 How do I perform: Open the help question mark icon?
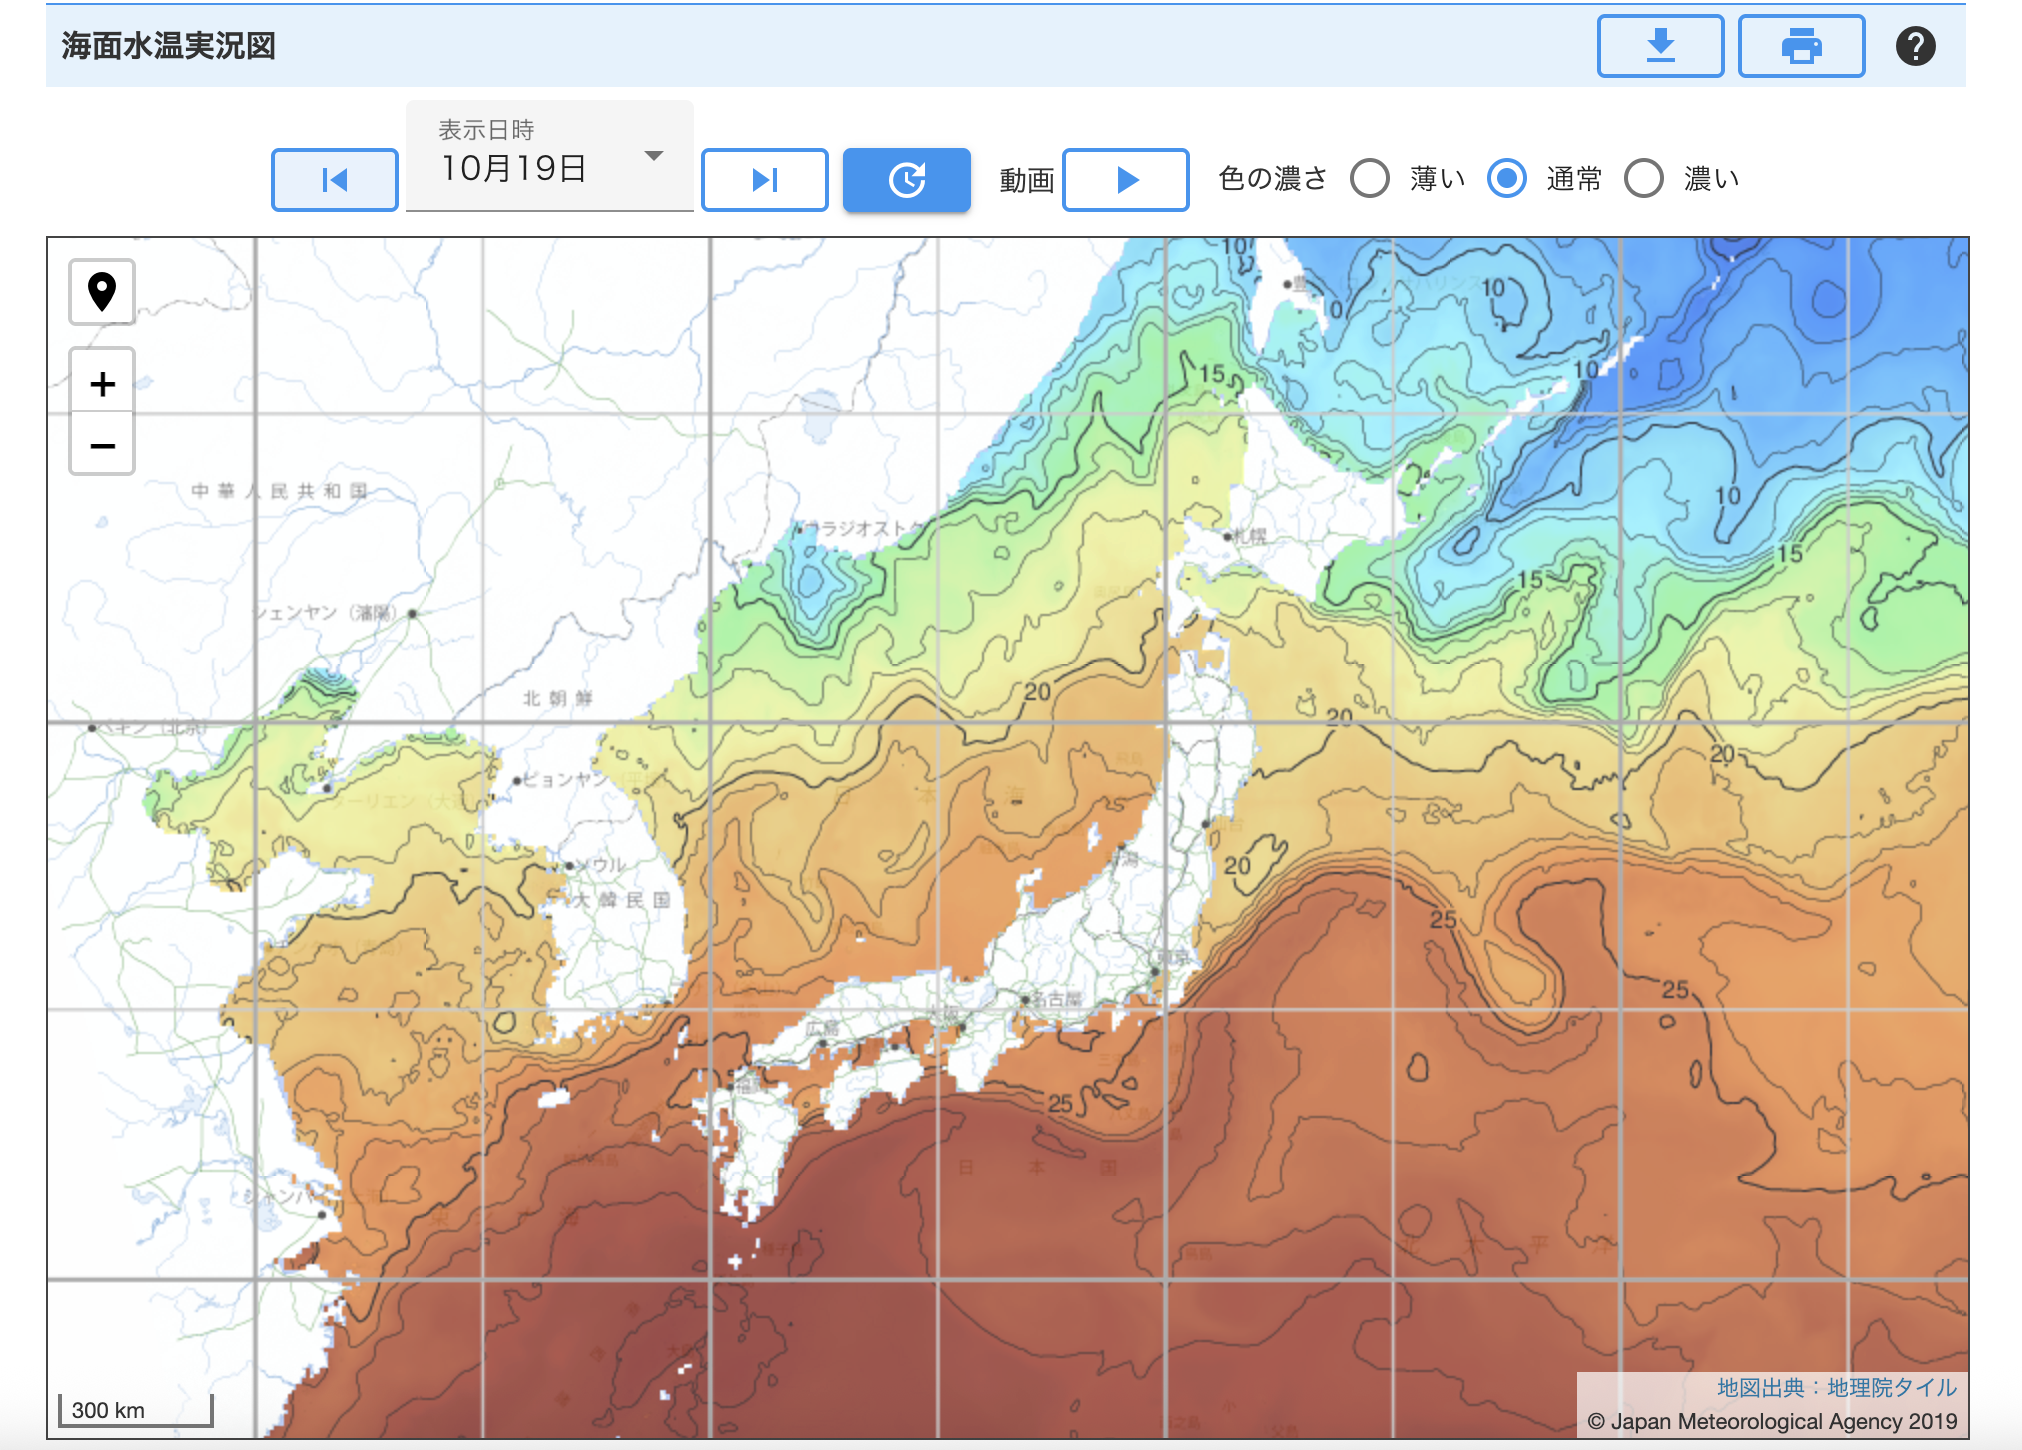click(x=1915, y=46)
